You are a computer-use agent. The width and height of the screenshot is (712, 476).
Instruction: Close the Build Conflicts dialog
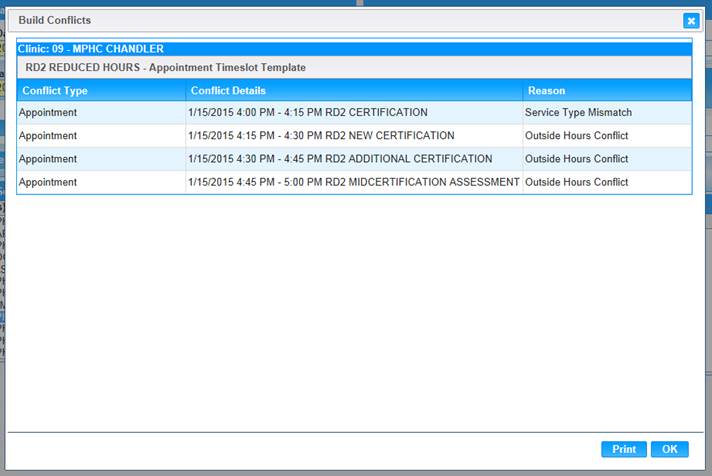point(691,20)
